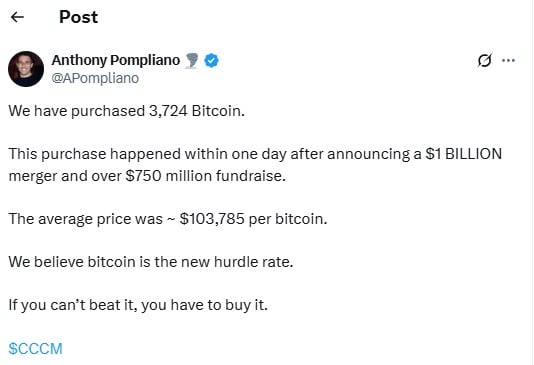Viewport: 534px width, 365px height.
Task: Click the Post page heading
Action: coord(79,17)
